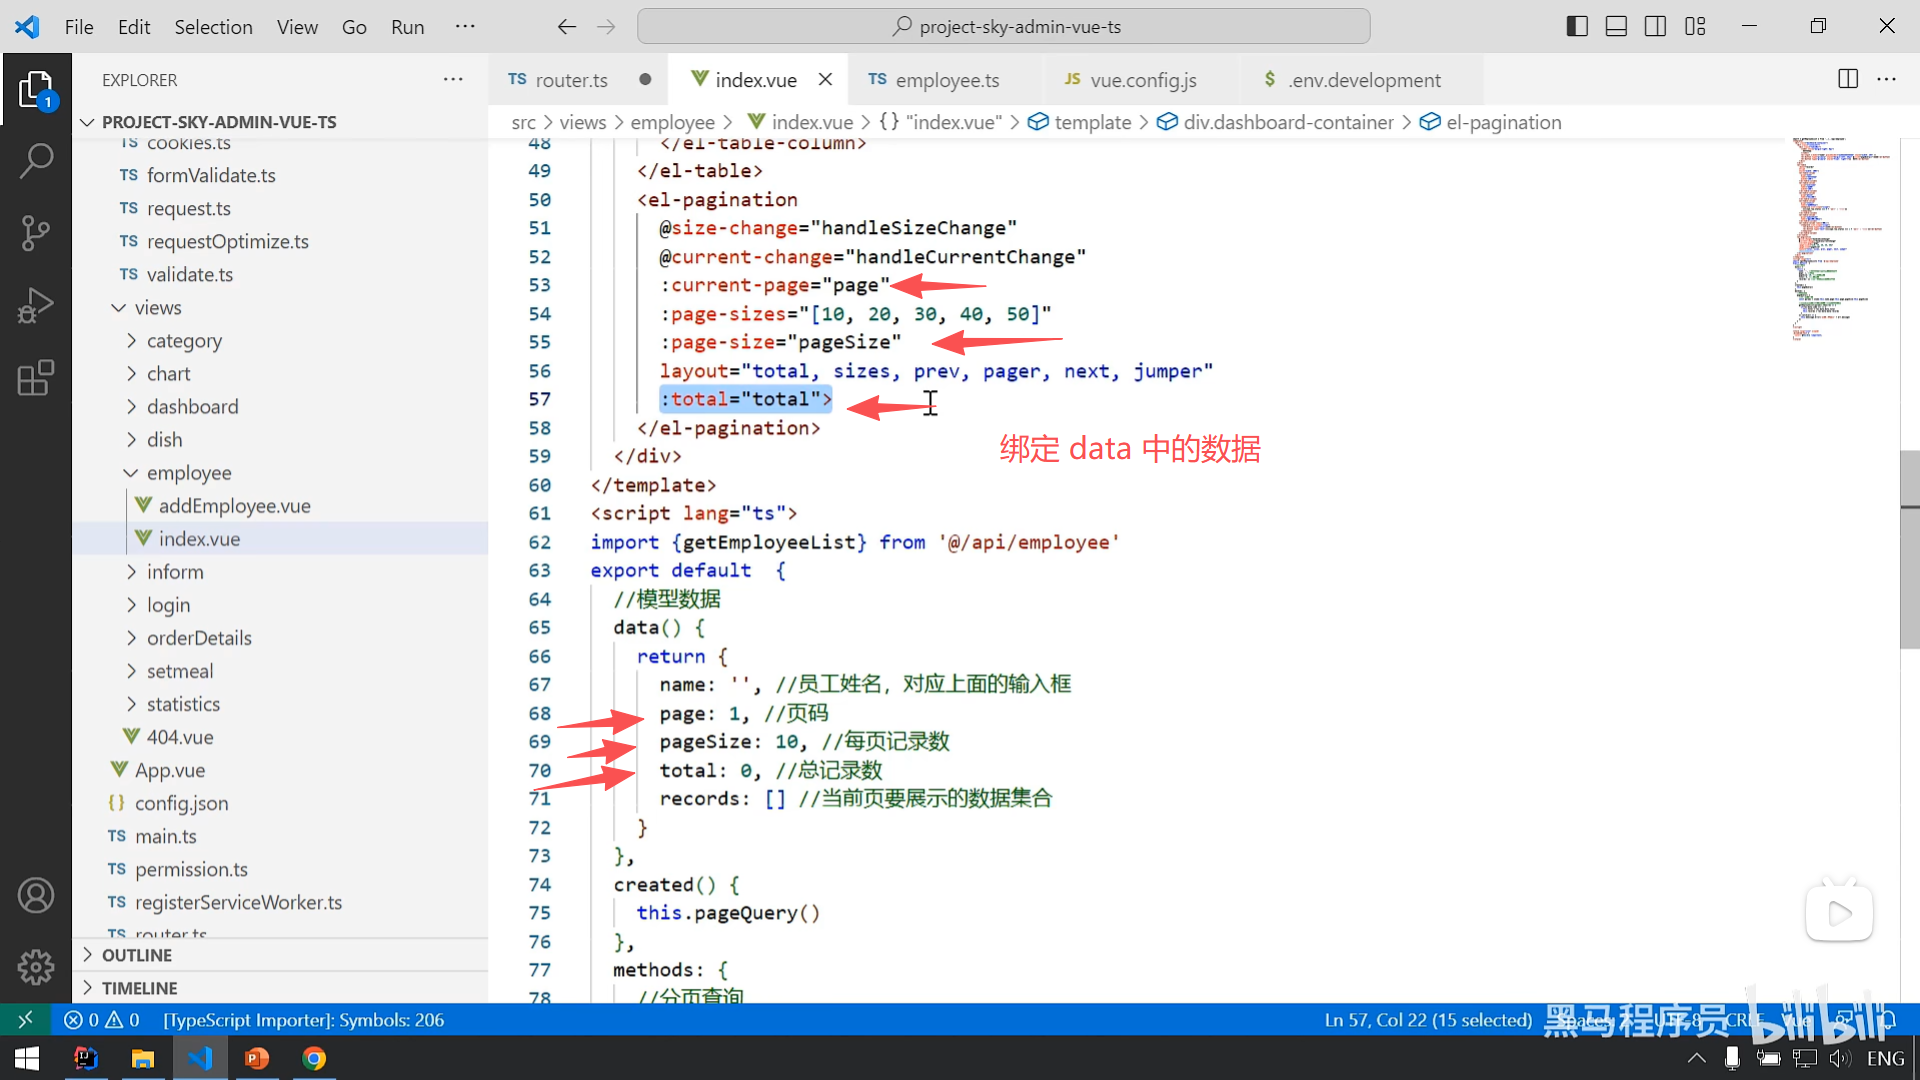Screen dimensions: 1920x1080
Task: Switch to the employee.ts tab
Action: [x=946, y=80]
